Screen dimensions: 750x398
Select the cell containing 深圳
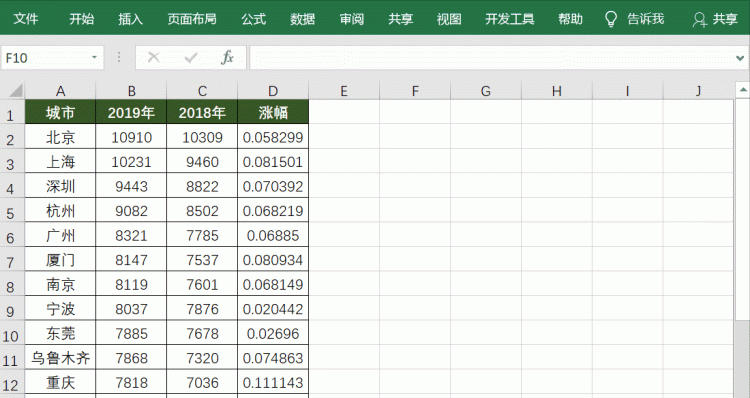pos(60,186)
